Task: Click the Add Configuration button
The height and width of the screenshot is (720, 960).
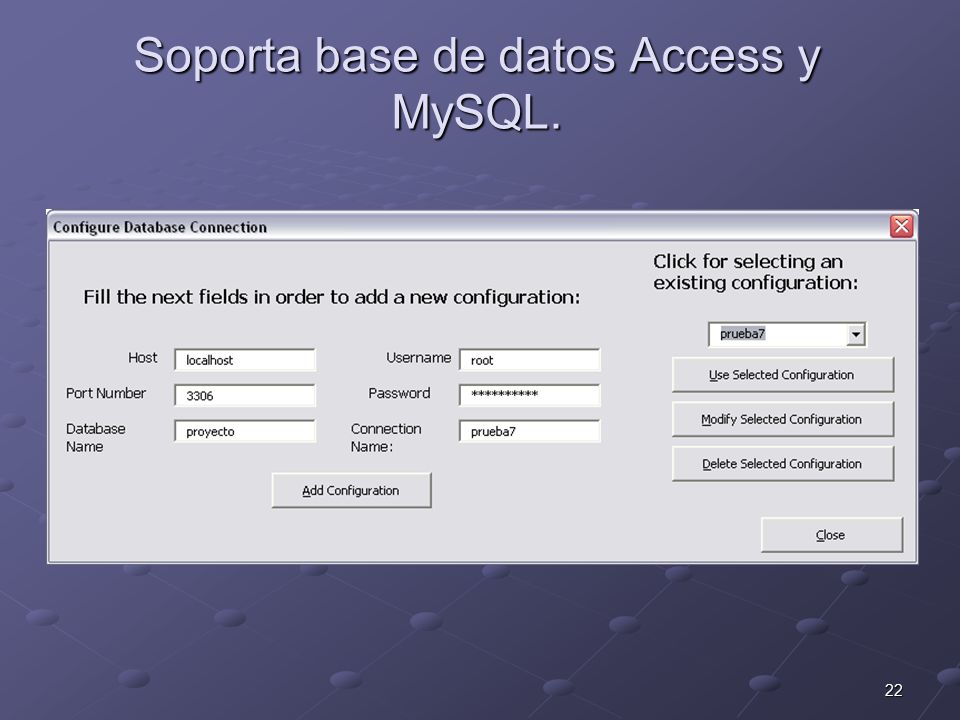Action: pyautogui.click(x=351, y=490)
